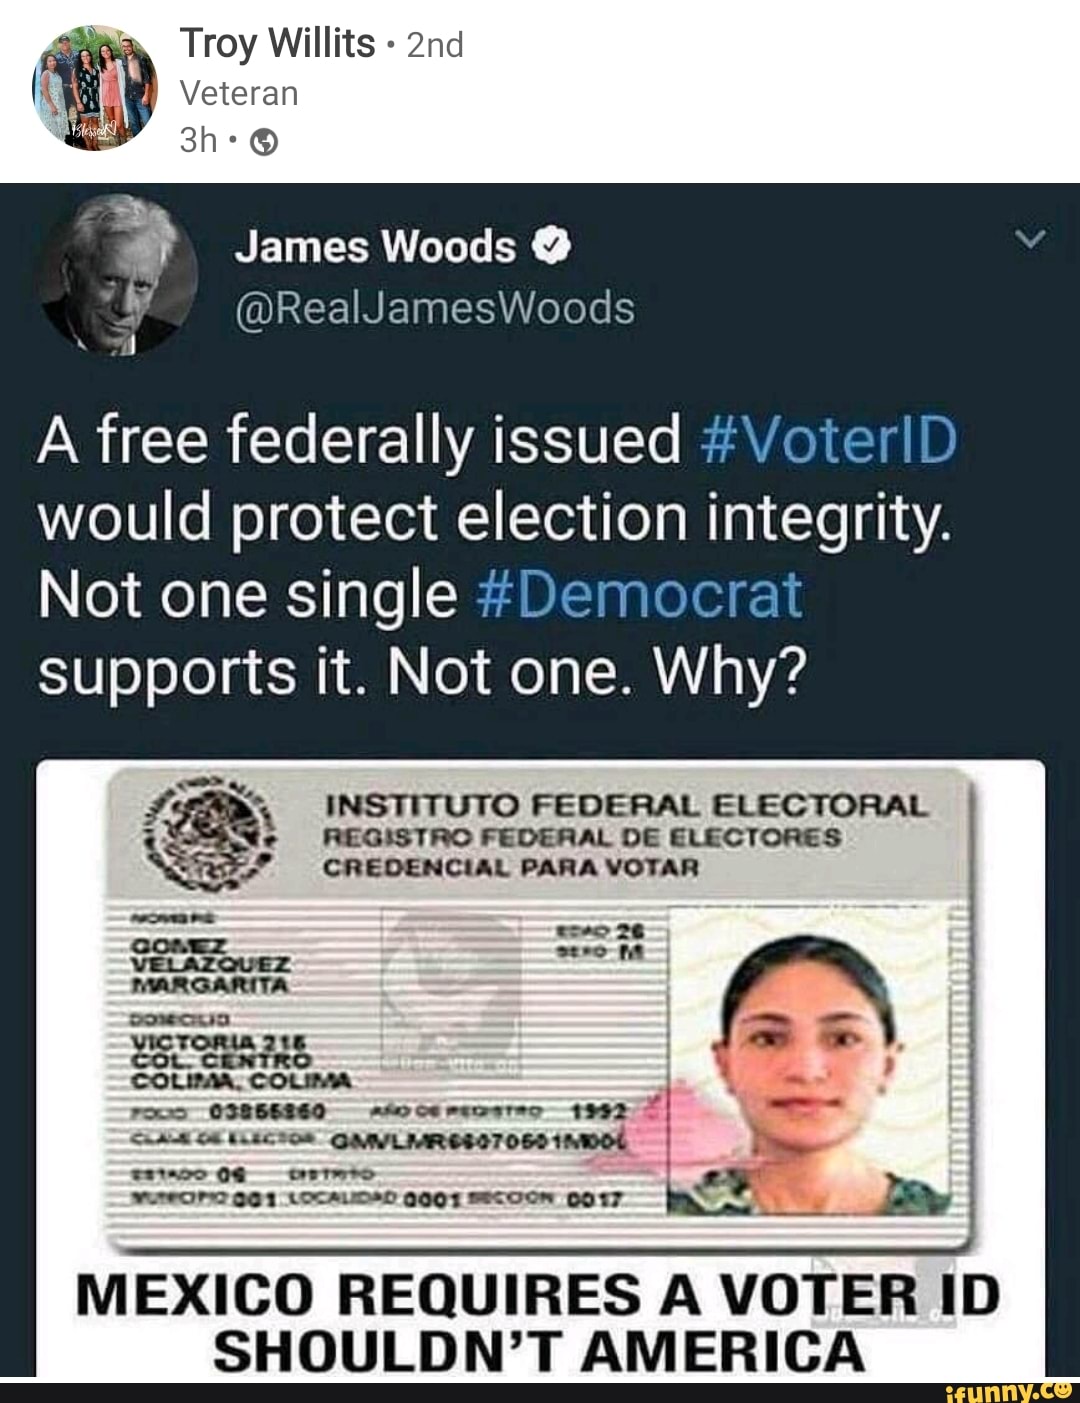Click the 'Mexico Requires a Voter ID' caption

click(538, 1295)
